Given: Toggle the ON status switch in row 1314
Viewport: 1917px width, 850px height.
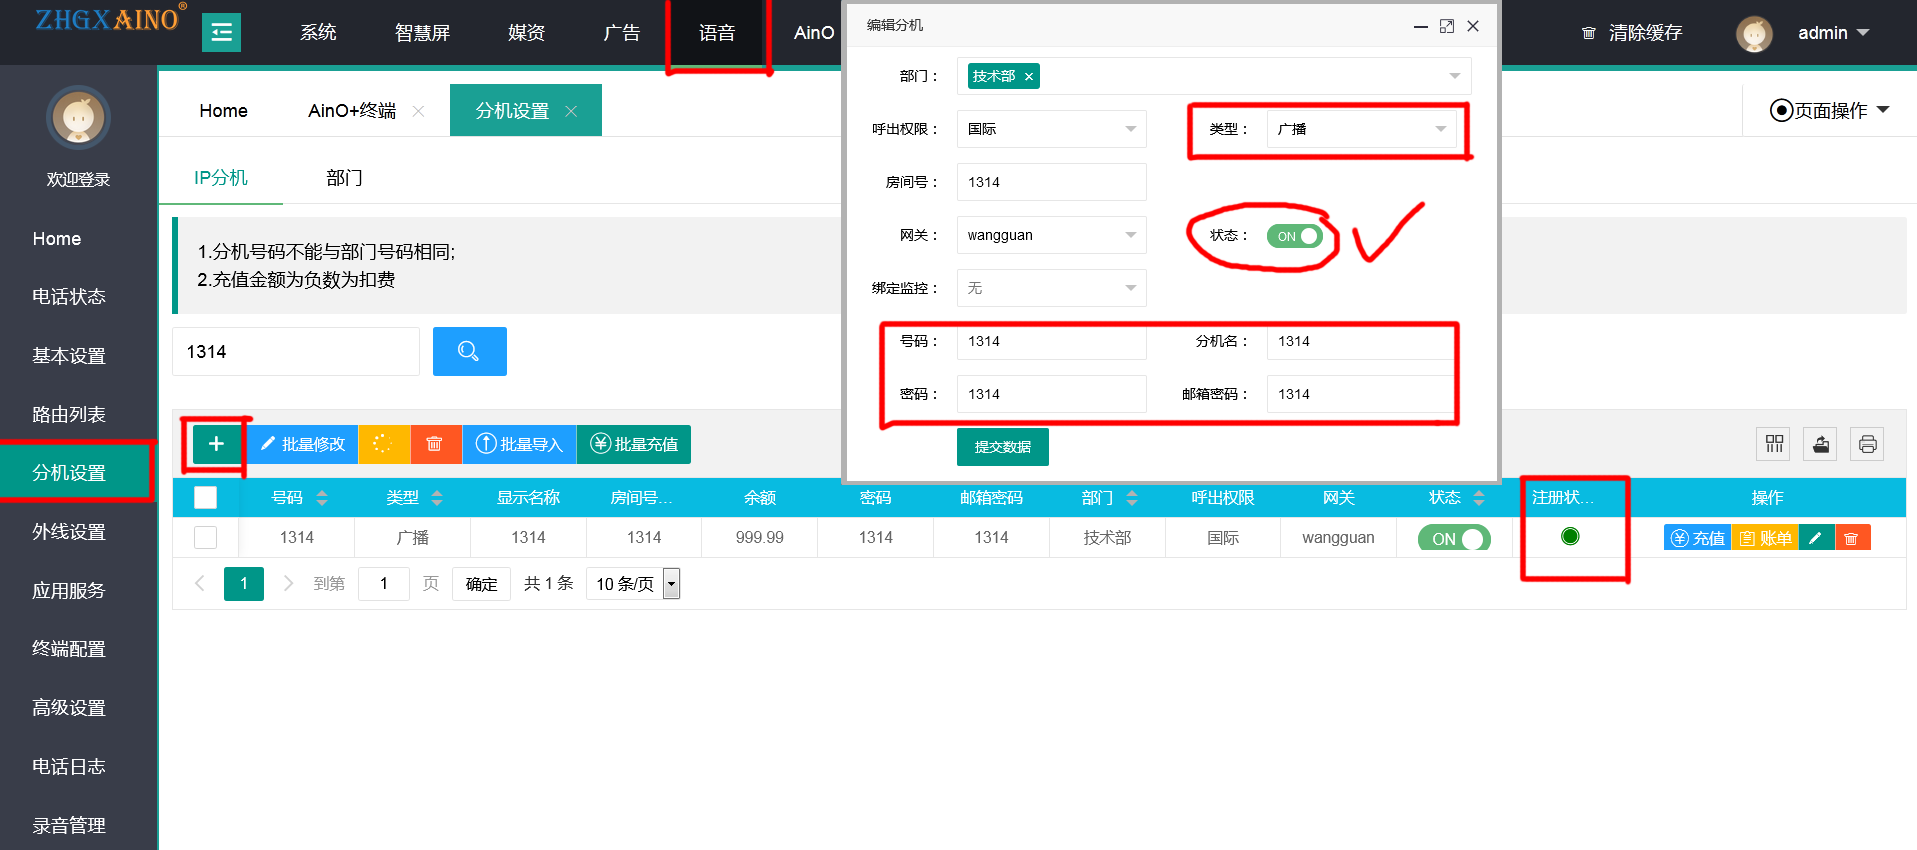Looking at the screenshot, I should [x=1453, y=538].
